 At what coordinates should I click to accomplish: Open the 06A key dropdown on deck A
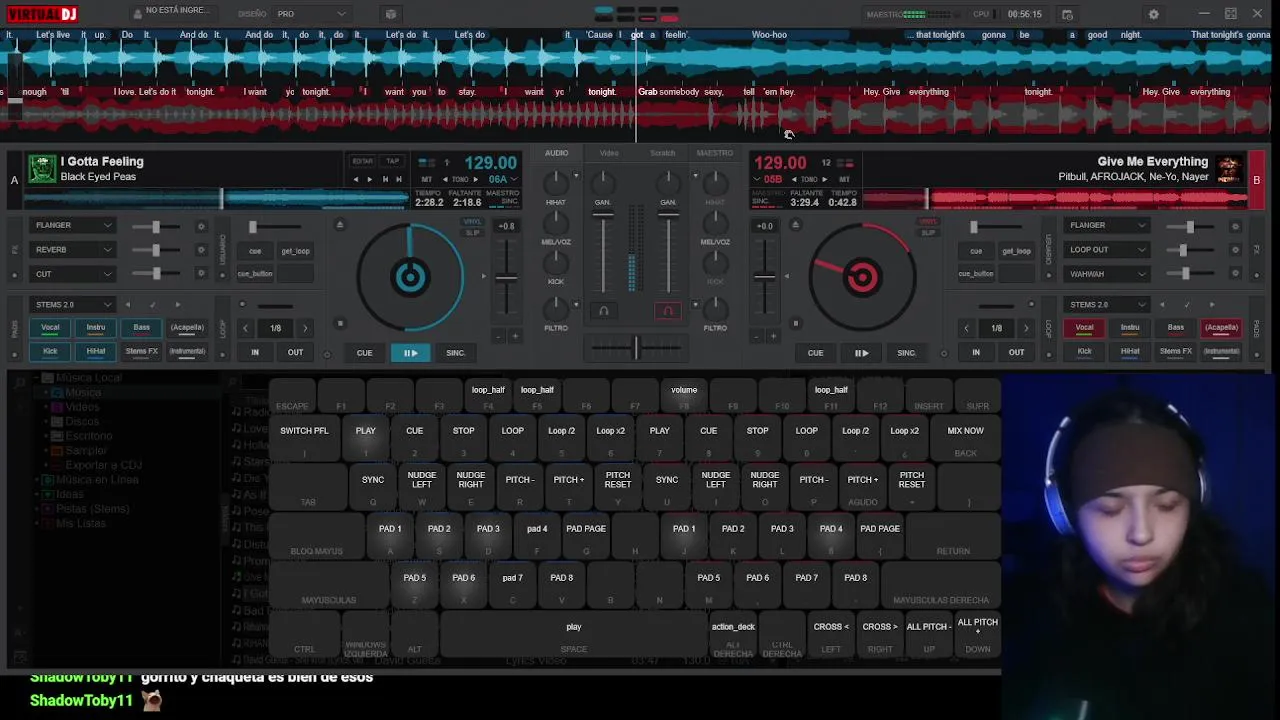click(503, 179)
